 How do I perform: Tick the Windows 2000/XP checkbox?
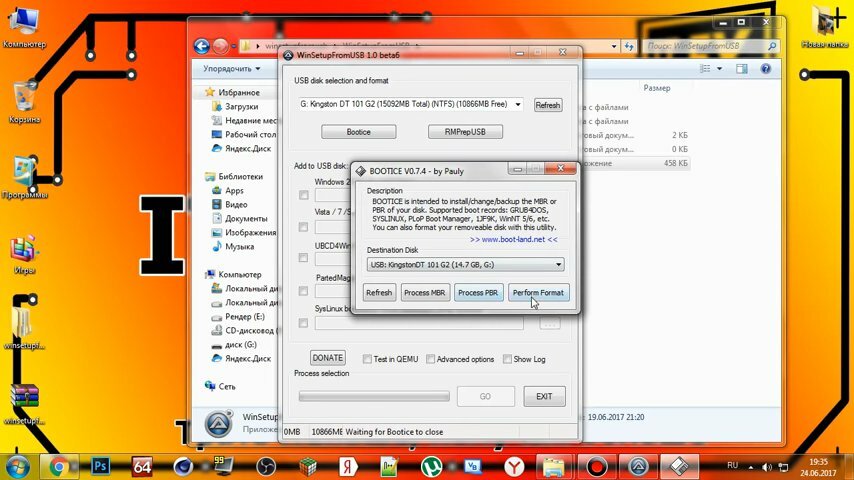click(x=304, y=195)
